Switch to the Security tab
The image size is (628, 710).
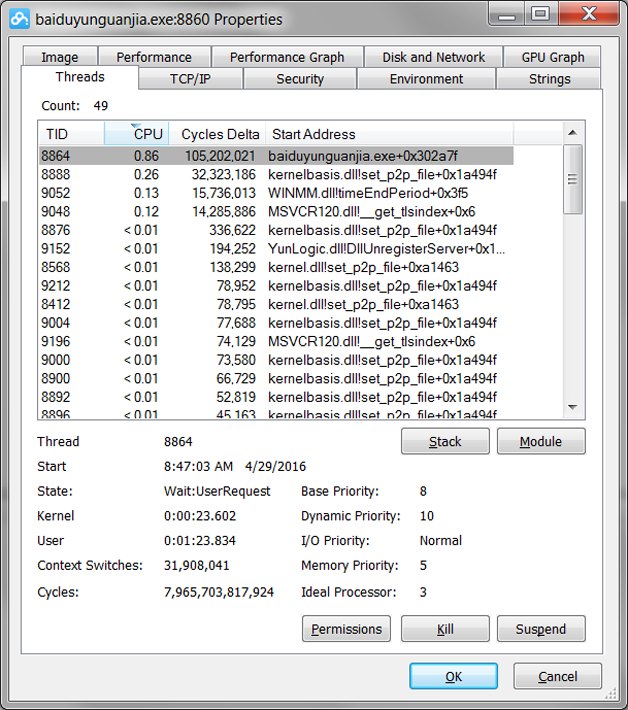pos(300,79)
